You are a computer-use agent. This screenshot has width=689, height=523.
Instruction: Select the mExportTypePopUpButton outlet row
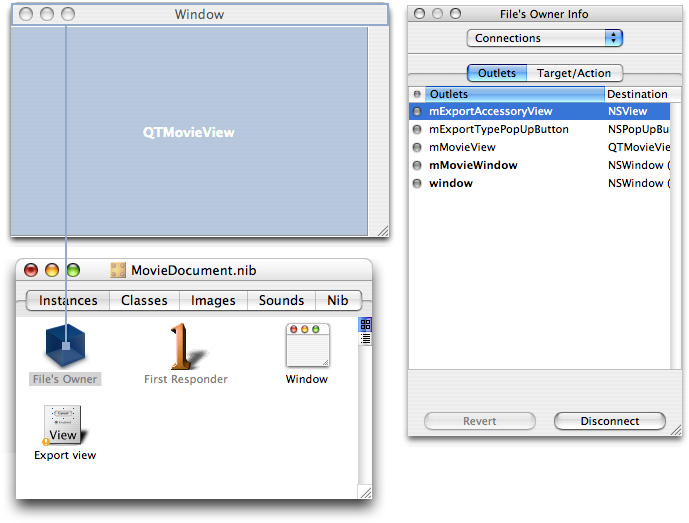(540, 129)
